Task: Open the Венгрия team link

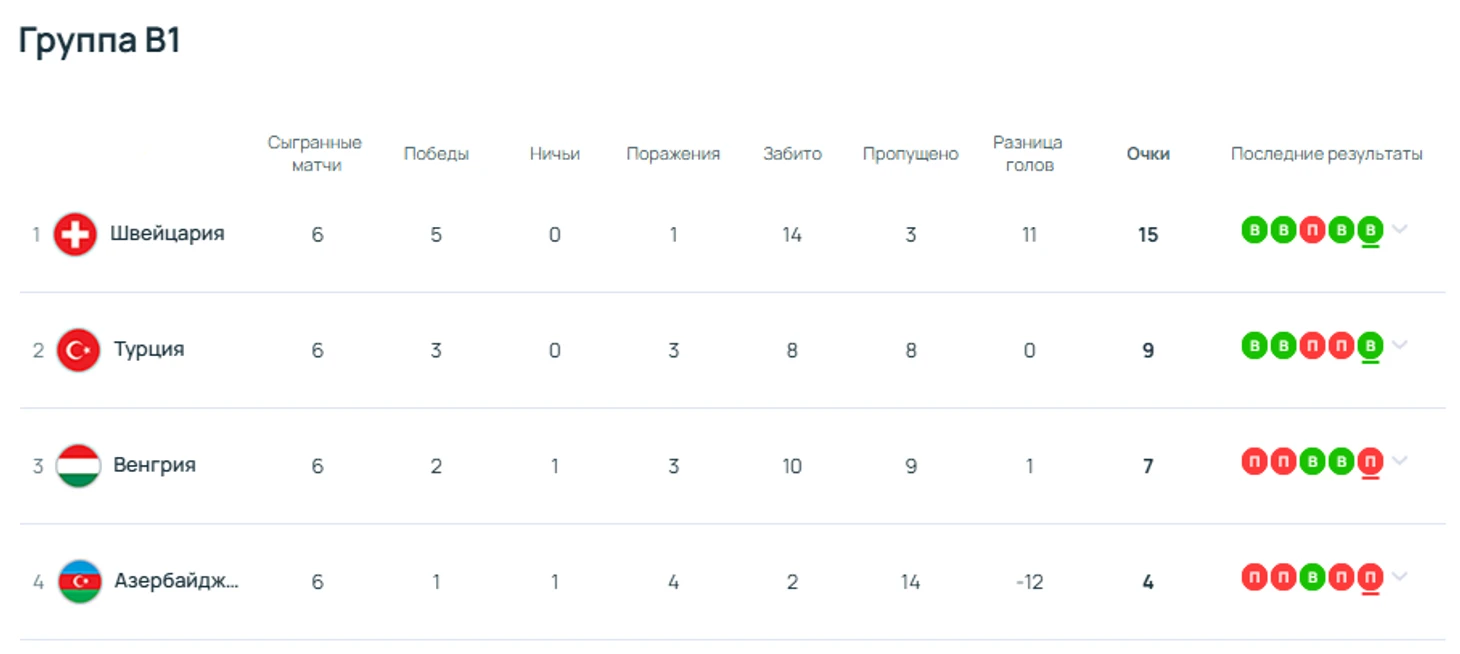Action: click(x=154, y=466)
